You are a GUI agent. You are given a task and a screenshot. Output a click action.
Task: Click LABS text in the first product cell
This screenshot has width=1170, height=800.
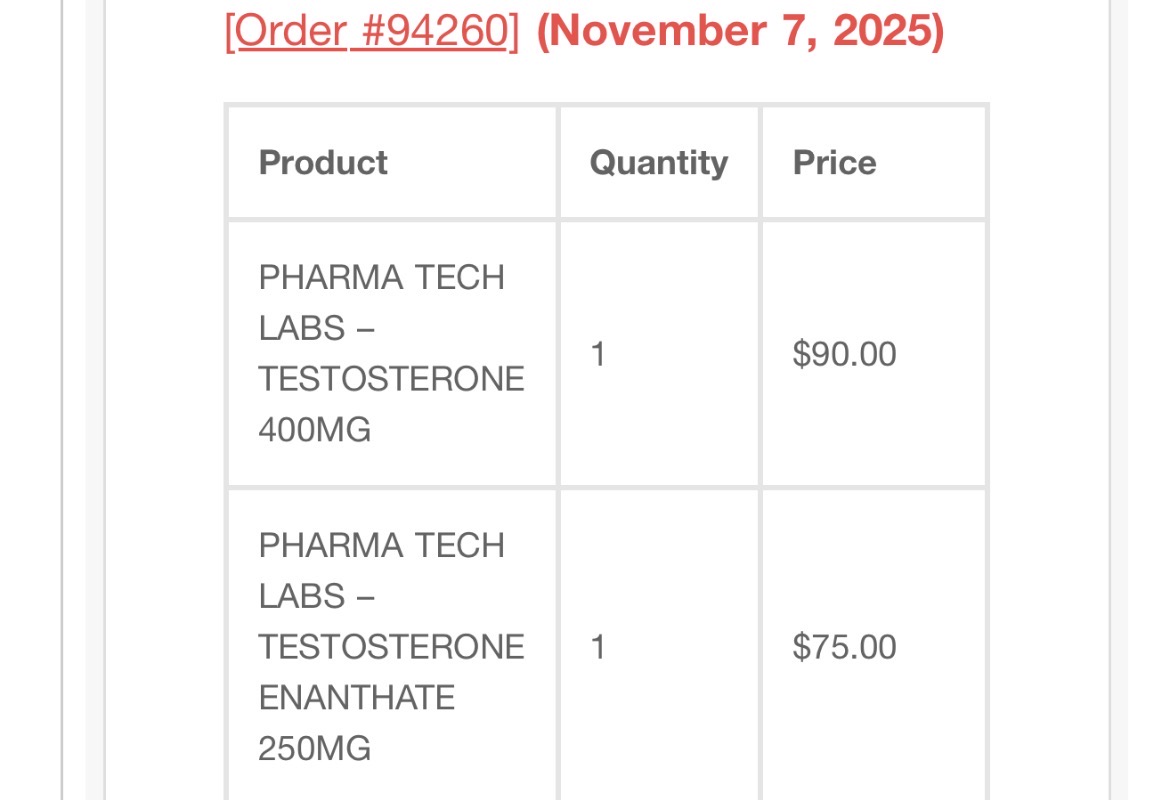[x=302, y=328]
